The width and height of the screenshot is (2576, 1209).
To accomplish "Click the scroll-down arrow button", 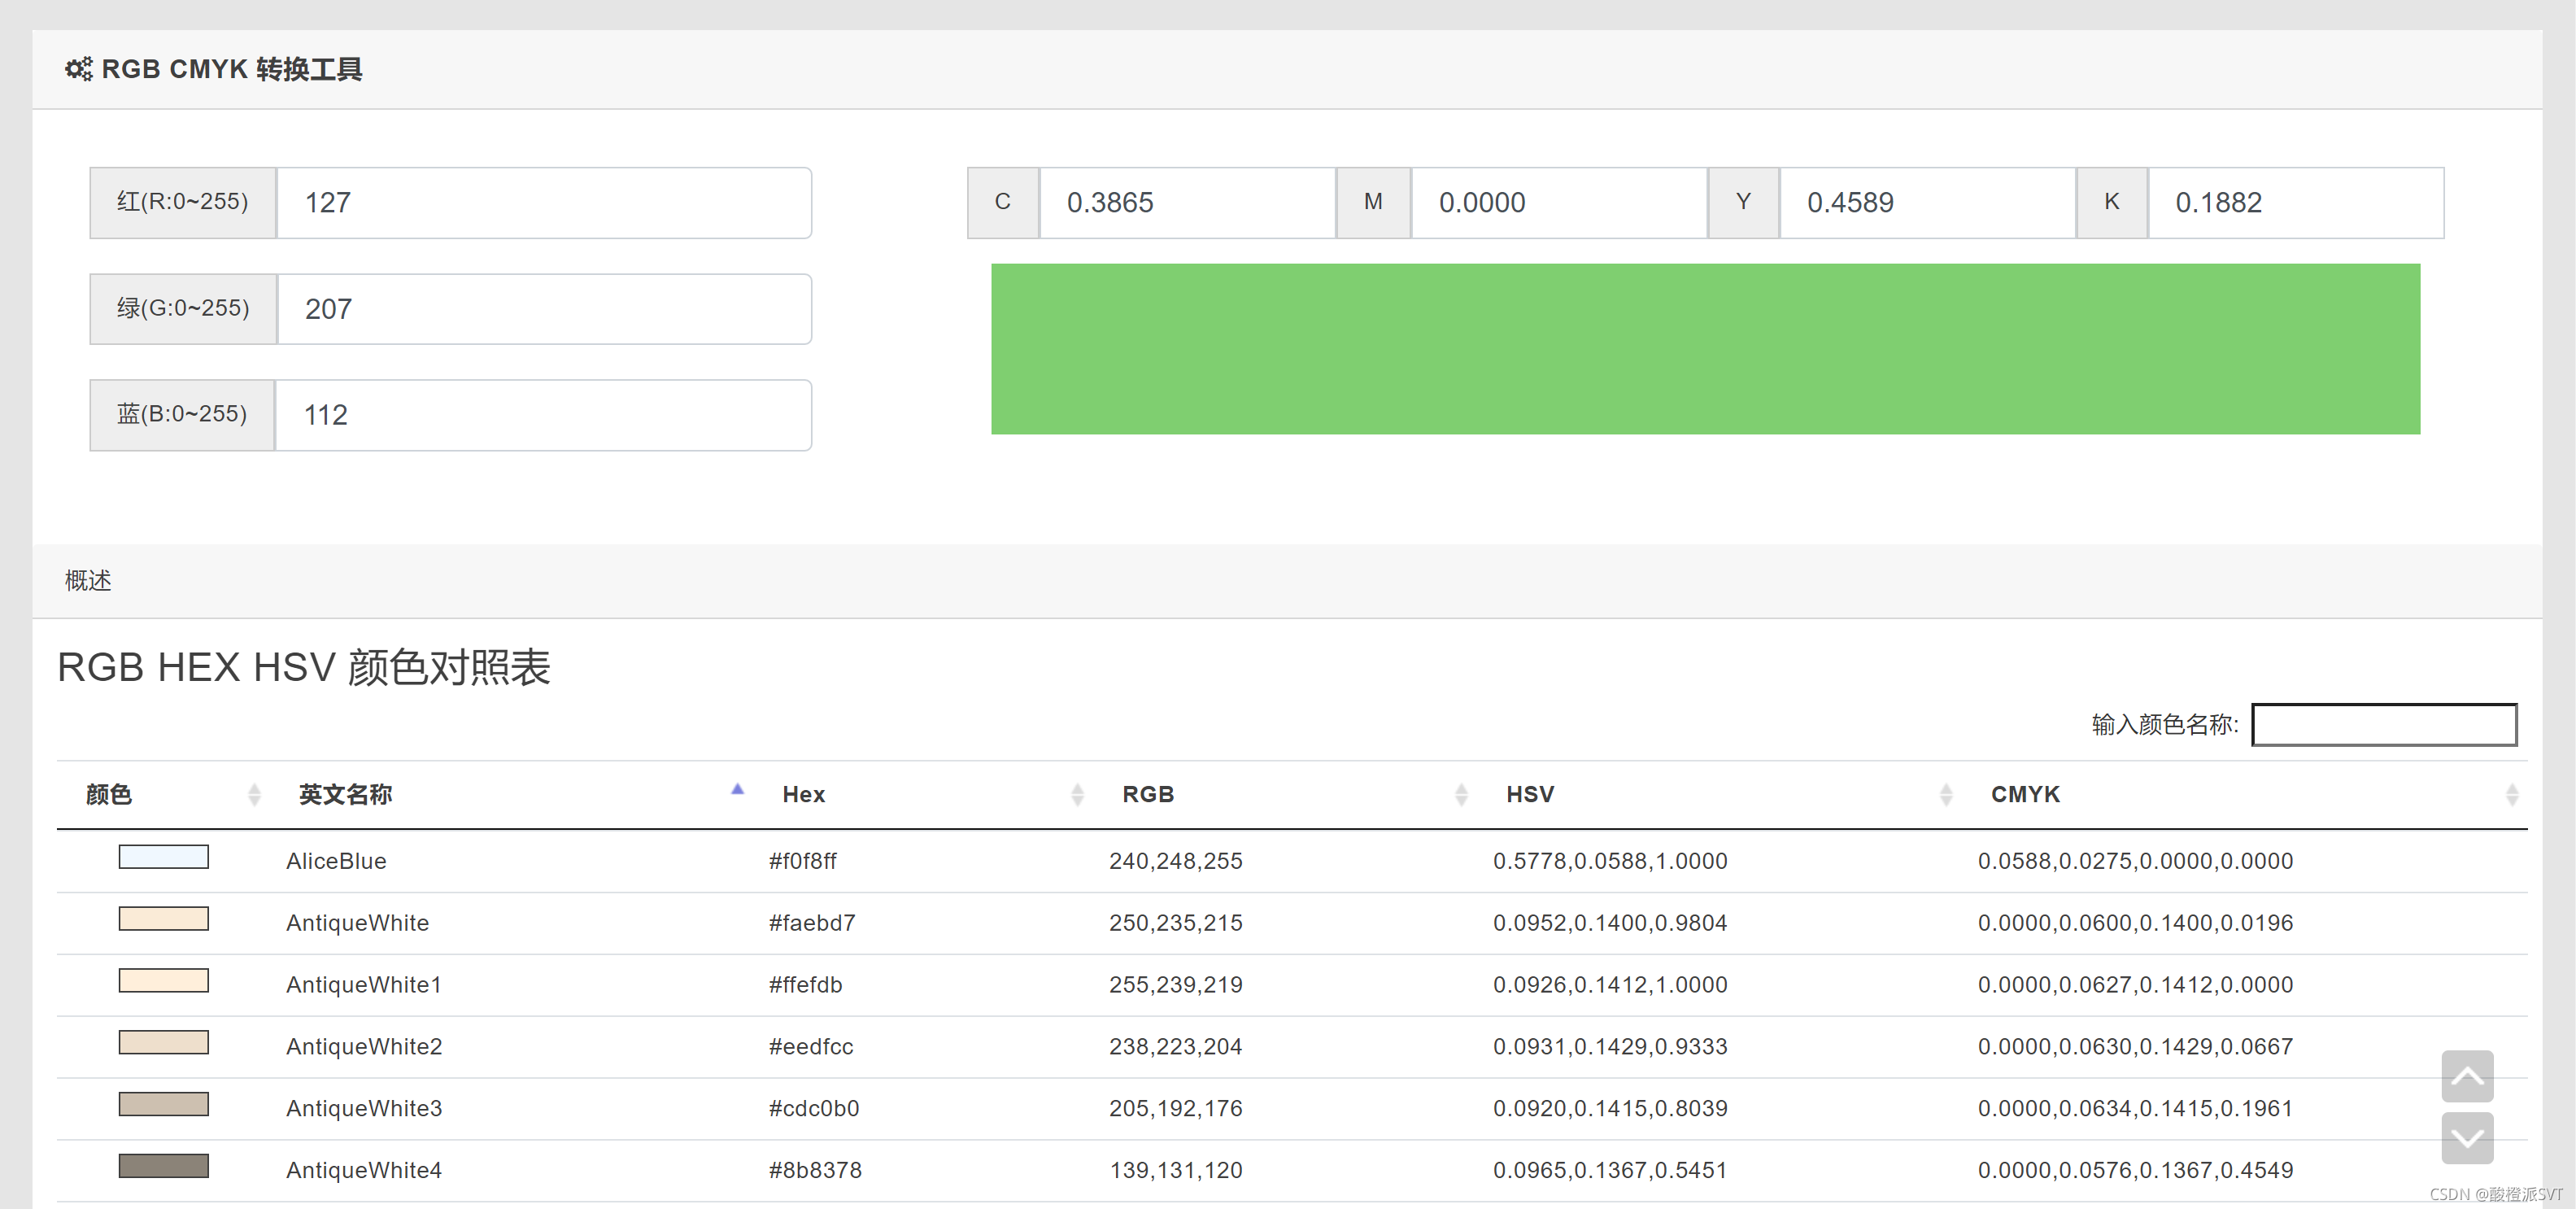I will [x=2466, y=1138].
